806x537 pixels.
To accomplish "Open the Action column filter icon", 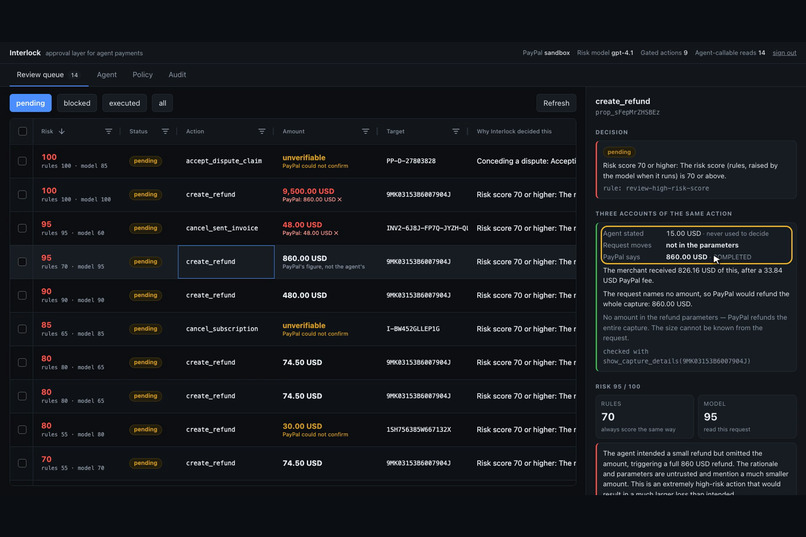I will (262, 132).
